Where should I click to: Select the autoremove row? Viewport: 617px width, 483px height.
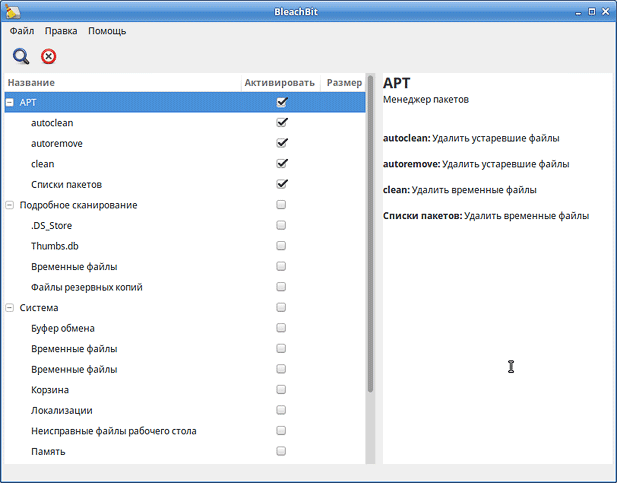coord(185,143)
